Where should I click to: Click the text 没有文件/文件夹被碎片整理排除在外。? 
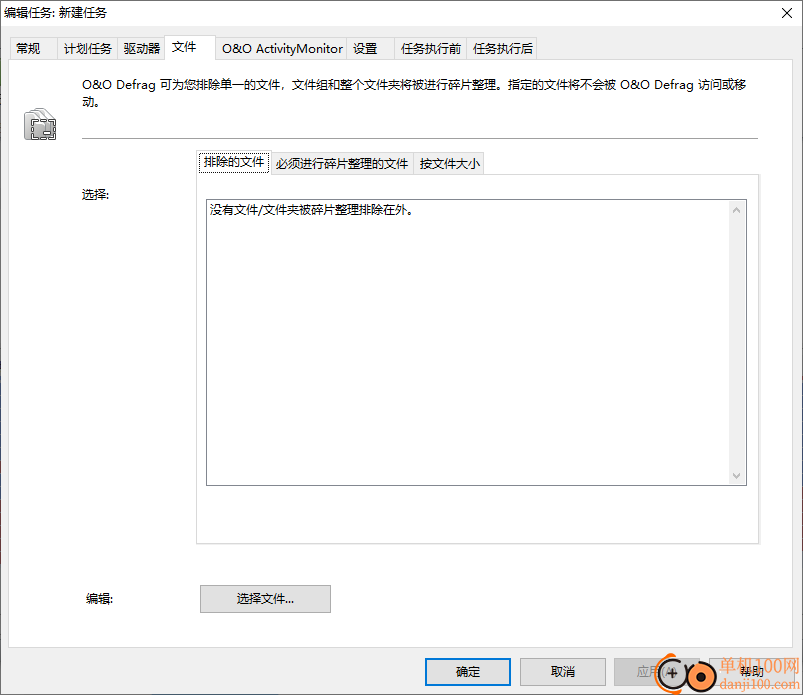pos(312,210)
